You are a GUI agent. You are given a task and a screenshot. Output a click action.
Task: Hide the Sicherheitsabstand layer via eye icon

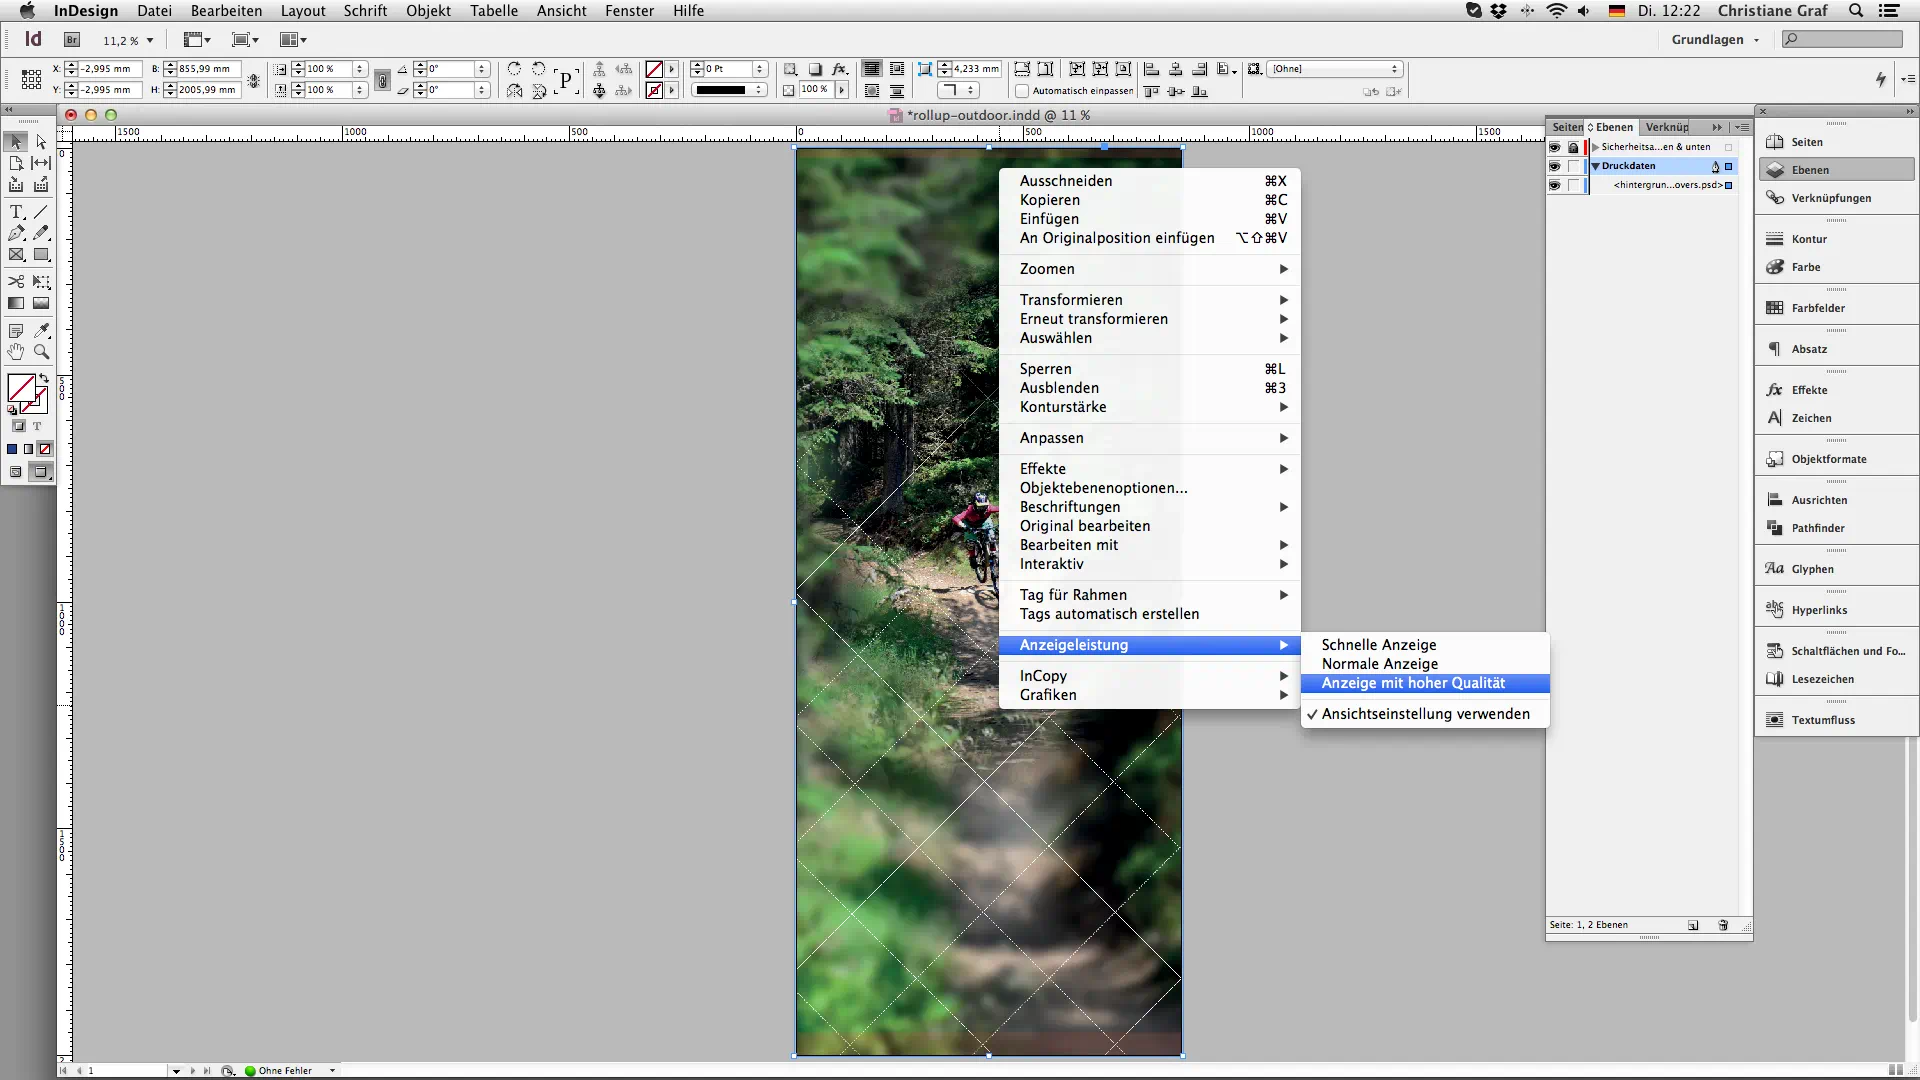point(1555,147)
